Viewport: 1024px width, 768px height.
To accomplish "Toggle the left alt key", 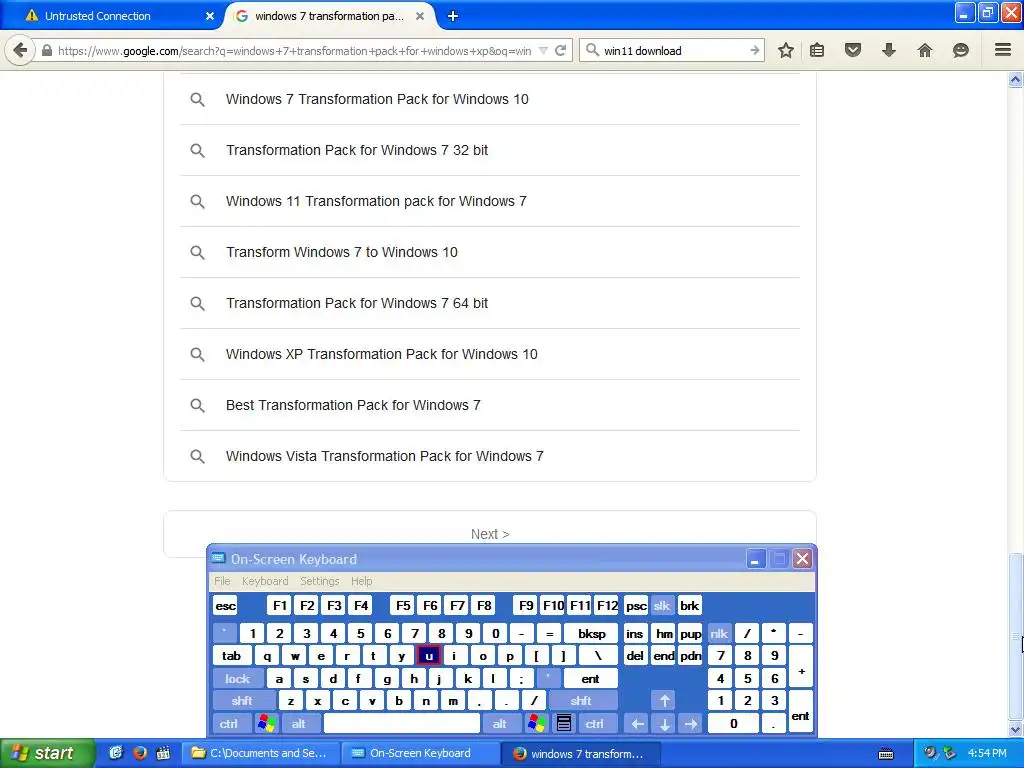I will click(x=298, y=724).
